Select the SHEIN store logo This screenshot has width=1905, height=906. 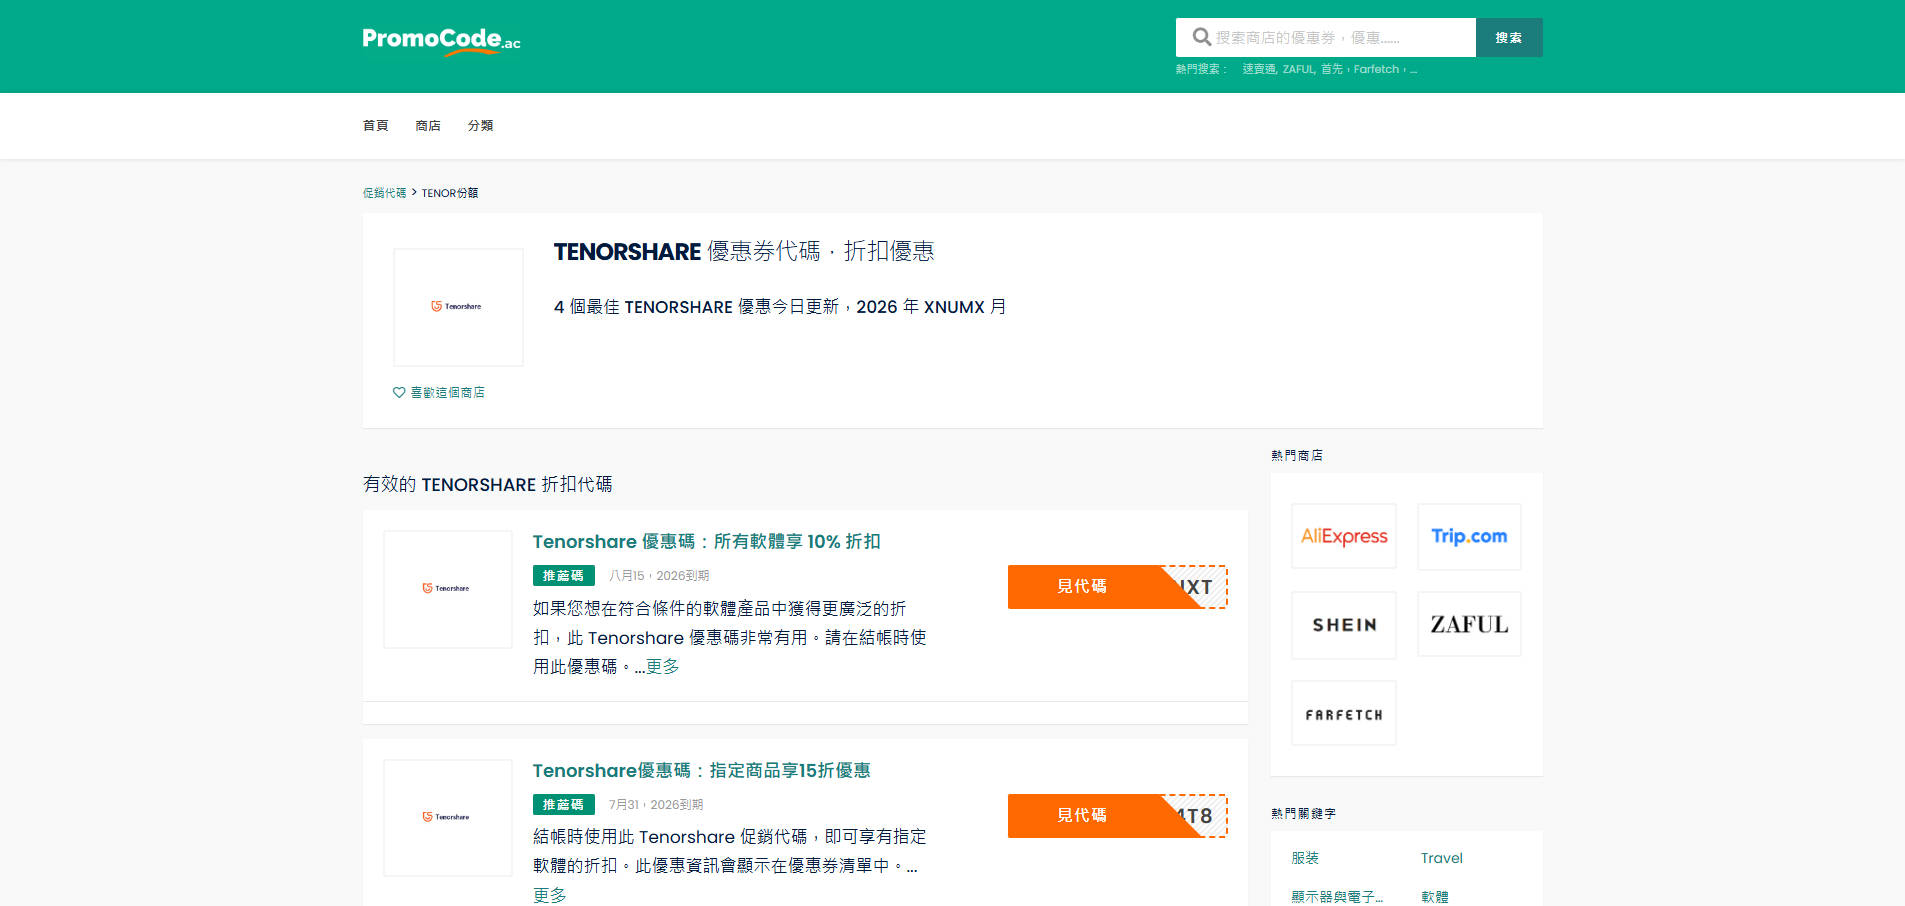pos(1343,624)
